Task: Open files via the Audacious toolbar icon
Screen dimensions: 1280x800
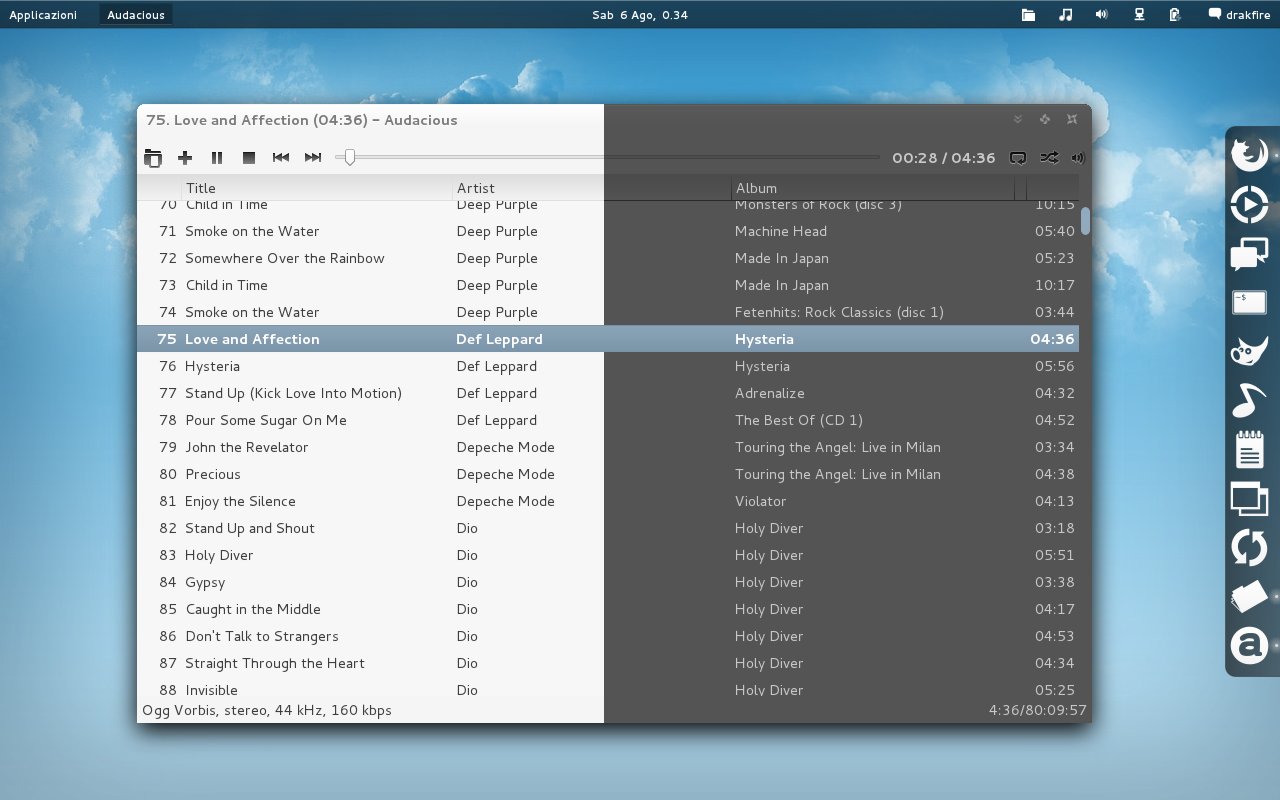Action: (x=153, y=157)
